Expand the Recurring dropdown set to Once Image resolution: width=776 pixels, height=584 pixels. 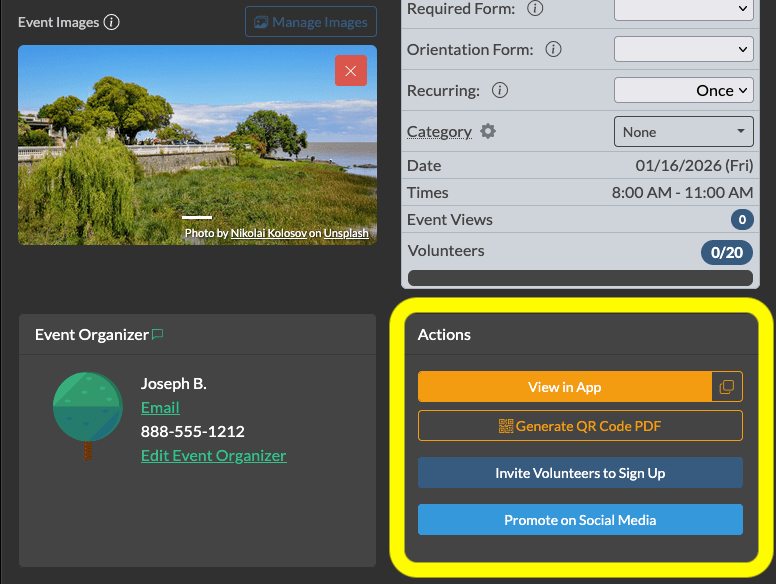(683, 90)
